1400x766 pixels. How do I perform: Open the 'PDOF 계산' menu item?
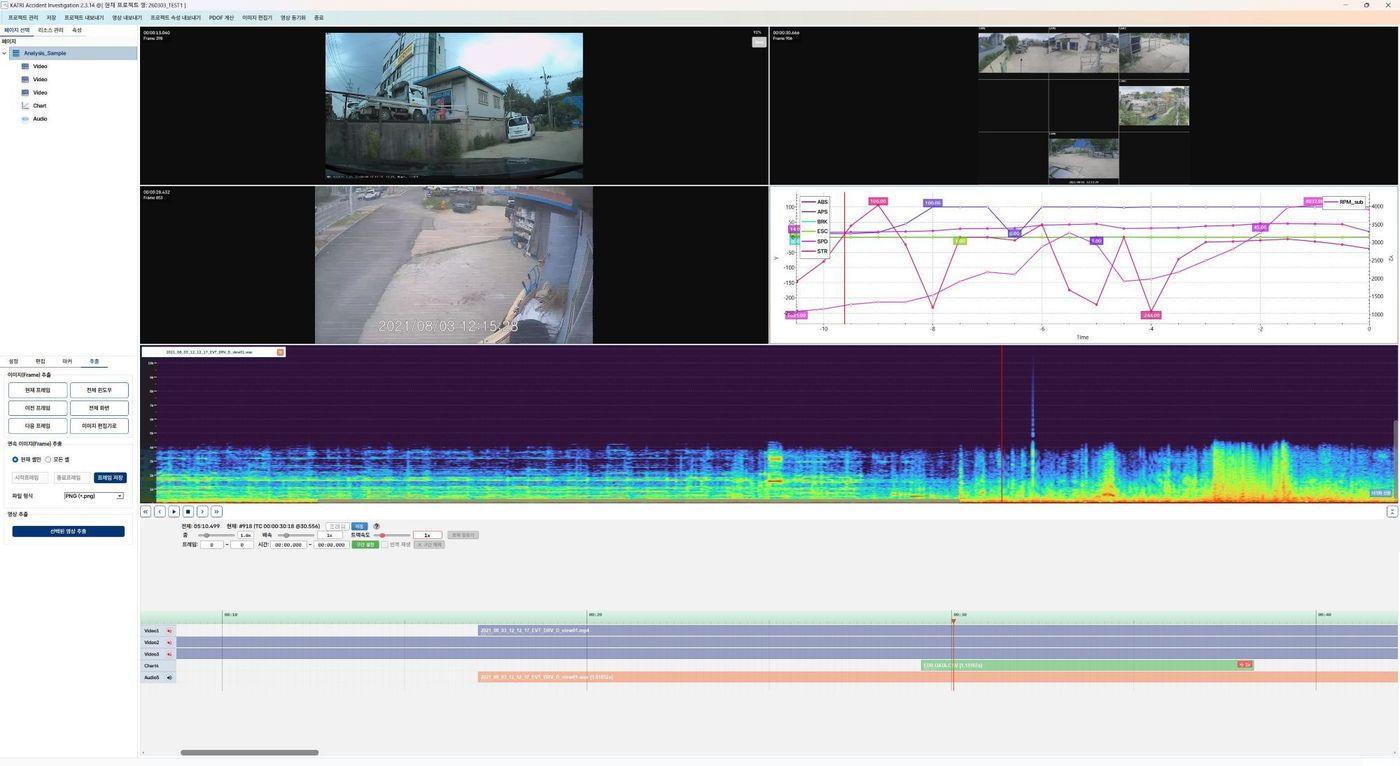pos(221,18)
